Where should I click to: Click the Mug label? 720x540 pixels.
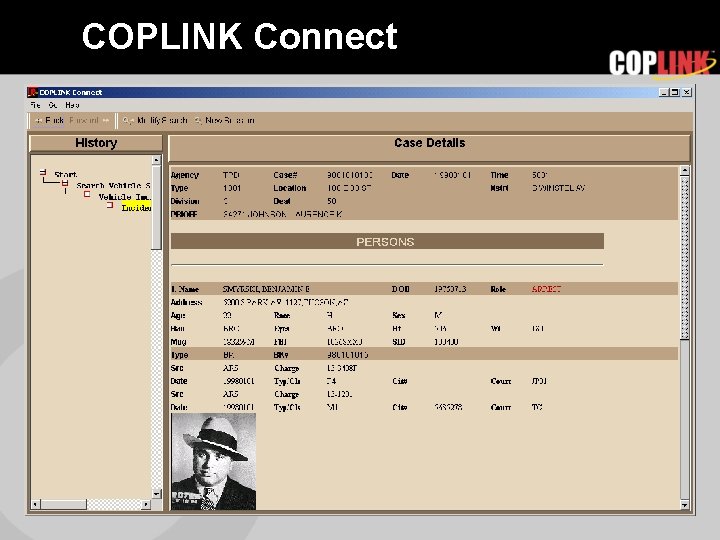[x=178, y=342]
